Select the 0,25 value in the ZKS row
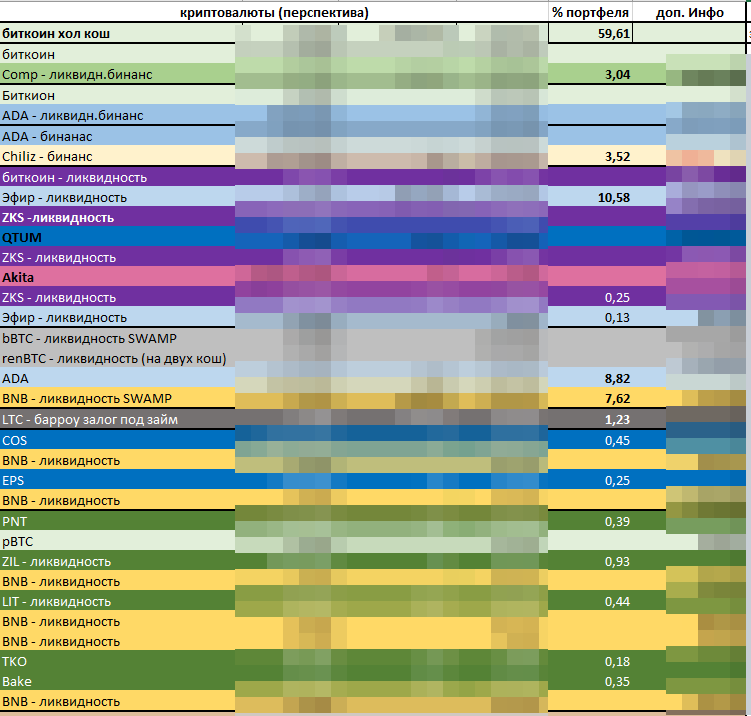 click(617, 297)
